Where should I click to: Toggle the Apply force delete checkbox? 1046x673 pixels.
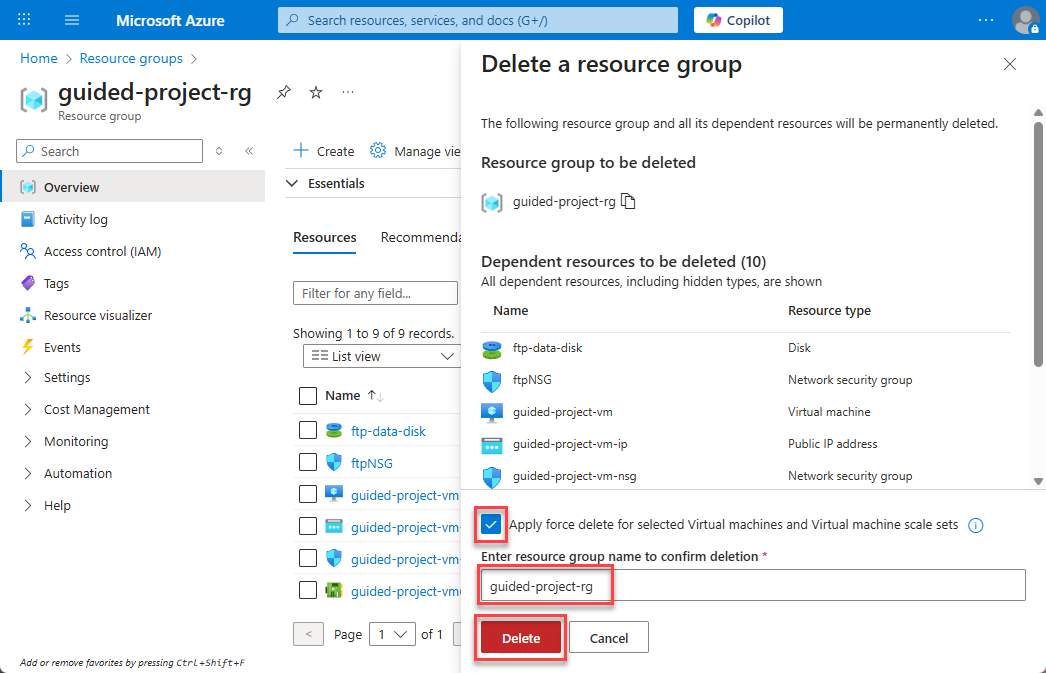491,525
